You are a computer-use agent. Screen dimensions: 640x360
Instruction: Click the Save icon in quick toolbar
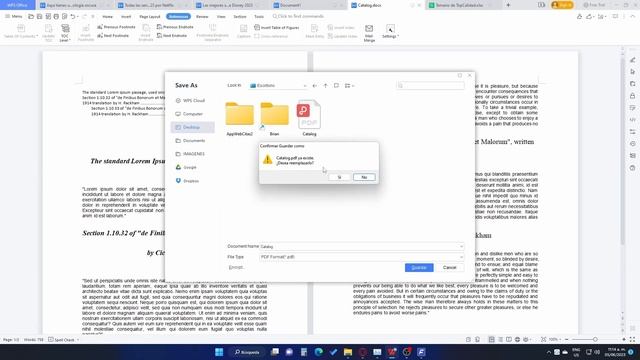[x=40, y=16]
